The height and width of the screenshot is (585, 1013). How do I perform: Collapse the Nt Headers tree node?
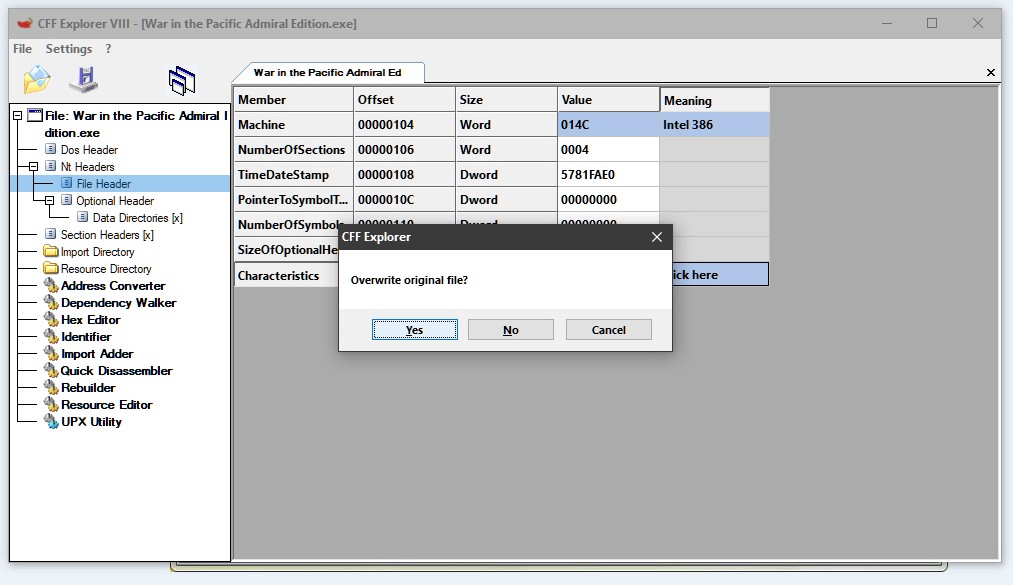[33, 167]
